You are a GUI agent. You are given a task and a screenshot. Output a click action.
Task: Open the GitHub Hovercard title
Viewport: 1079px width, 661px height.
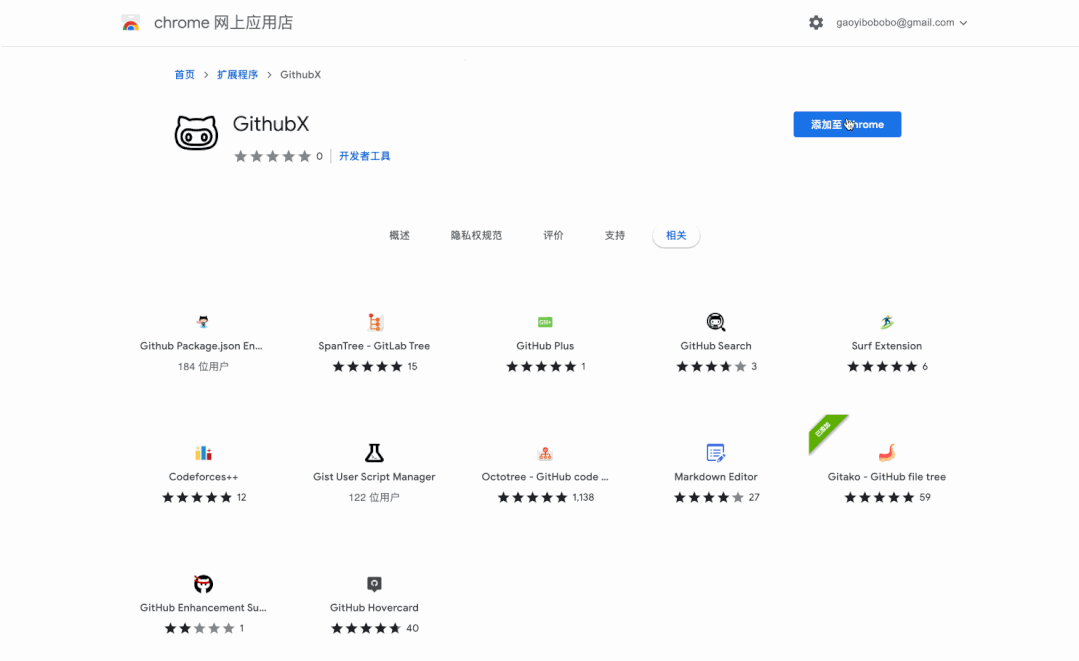pyautogui.click(x=374, y=607)
